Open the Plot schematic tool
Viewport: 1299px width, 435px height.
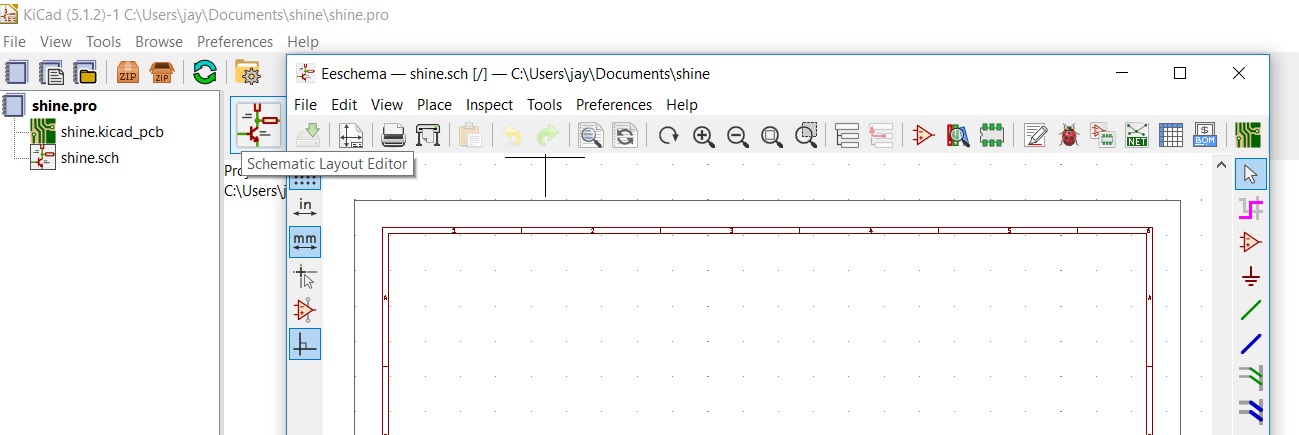tap(428, 135)
